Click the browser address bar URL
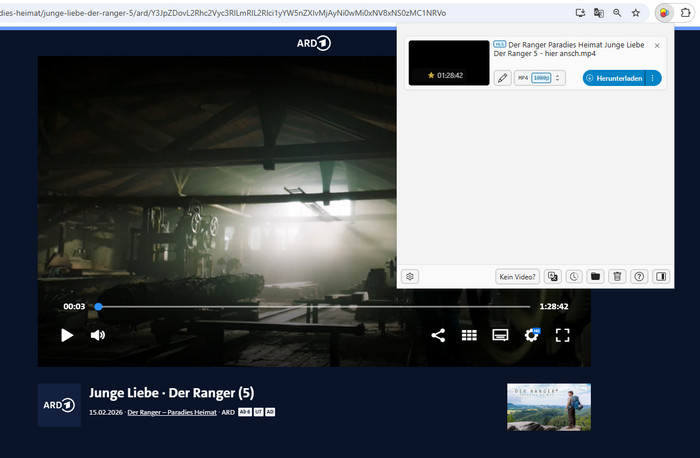The height and width of the screenshot is (458, 700). (x=223, y=13)
